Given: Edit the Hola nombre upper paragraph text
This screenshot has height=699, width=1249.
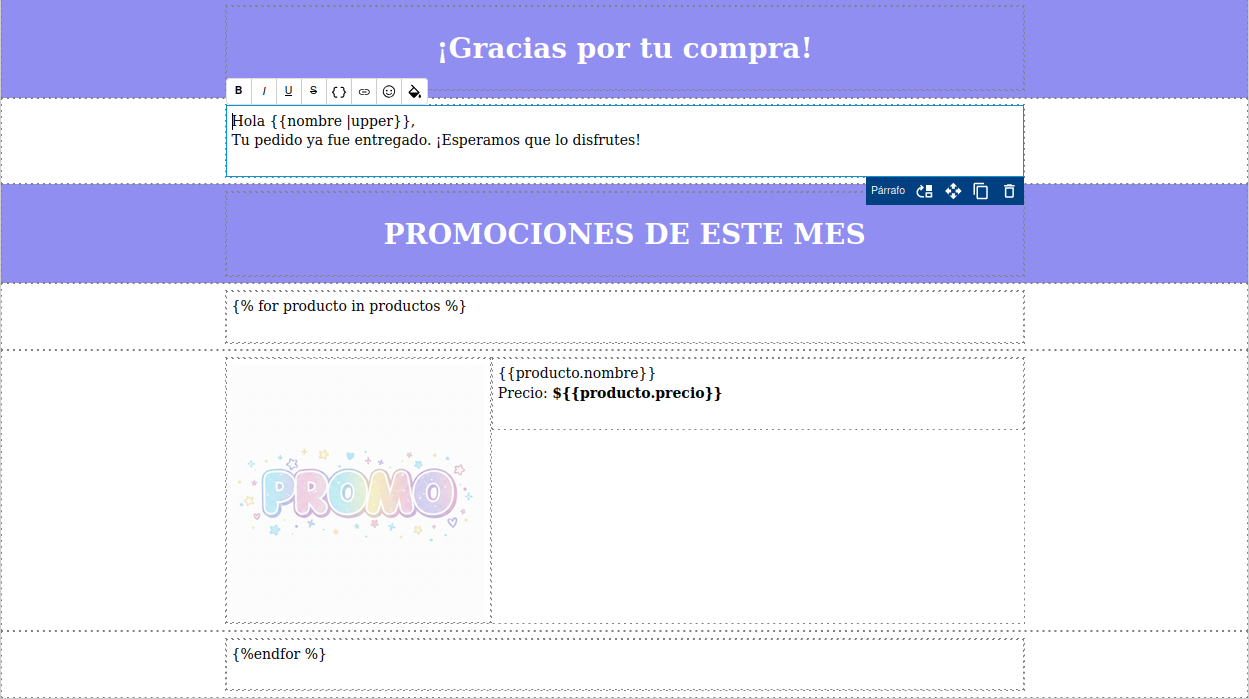Looking at the screenshot, I should [x=436, y=130].
